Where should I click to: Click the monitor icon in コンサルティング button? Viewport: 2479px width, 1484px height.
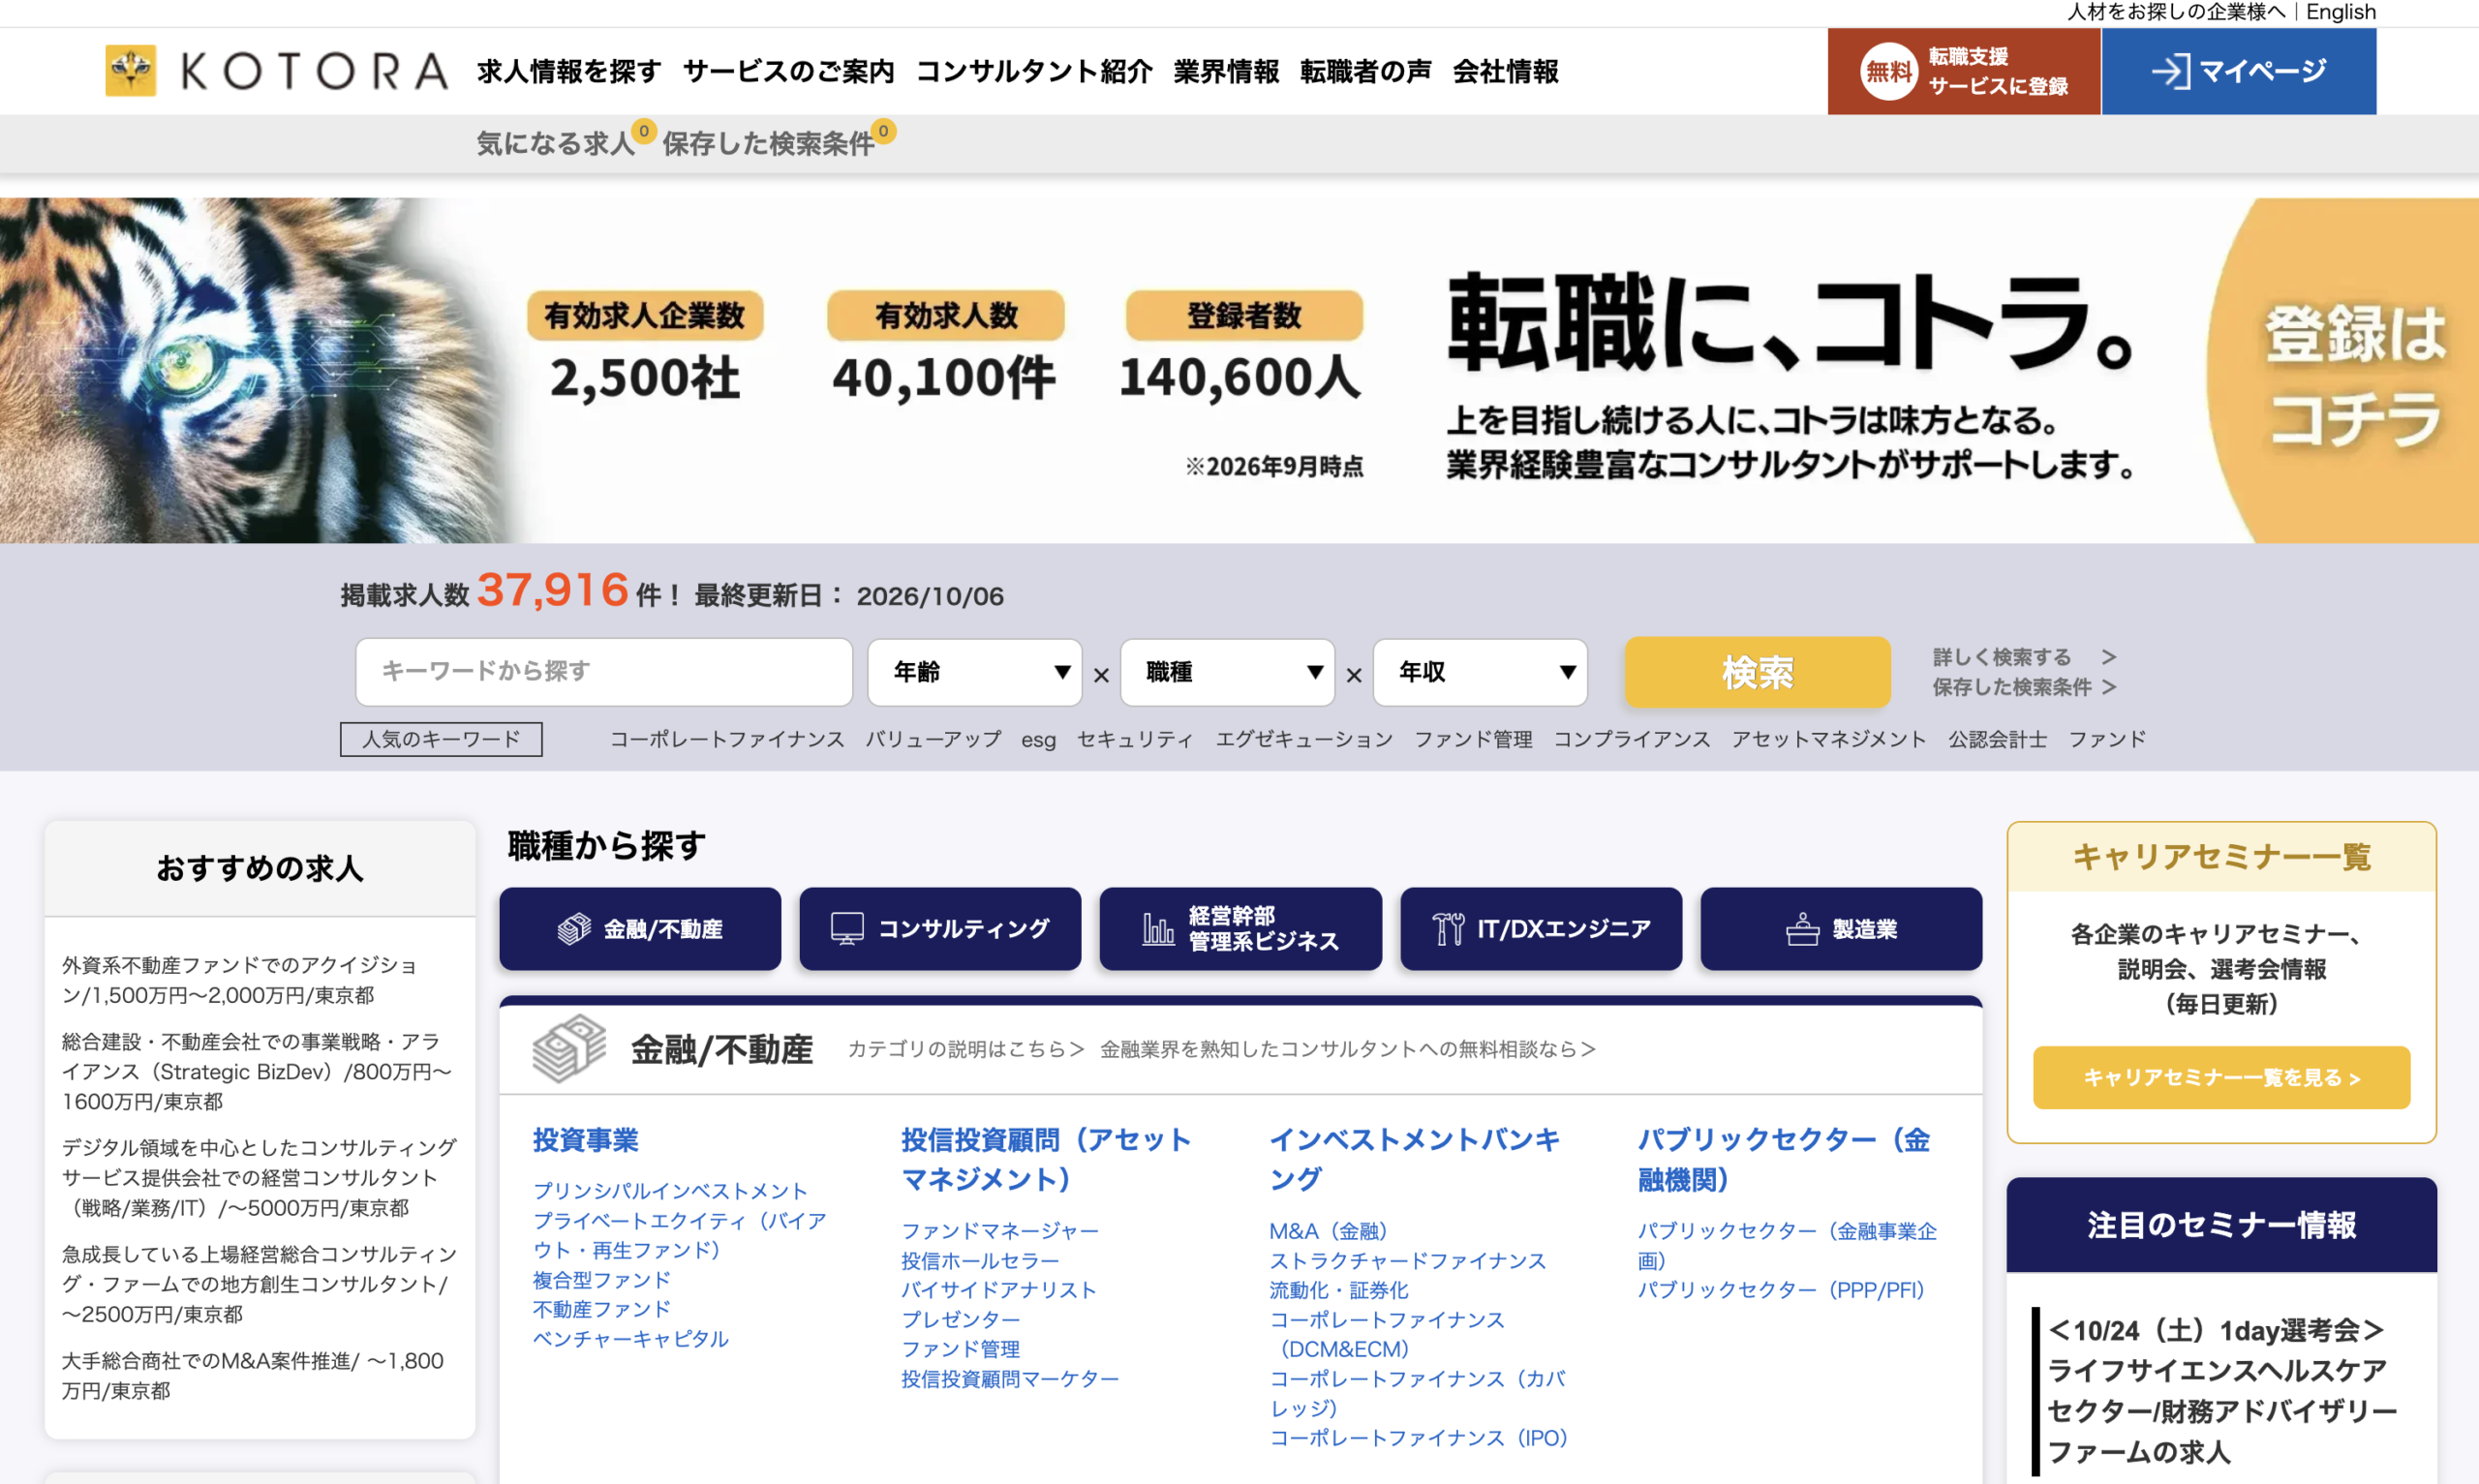[x=847, y=929]
